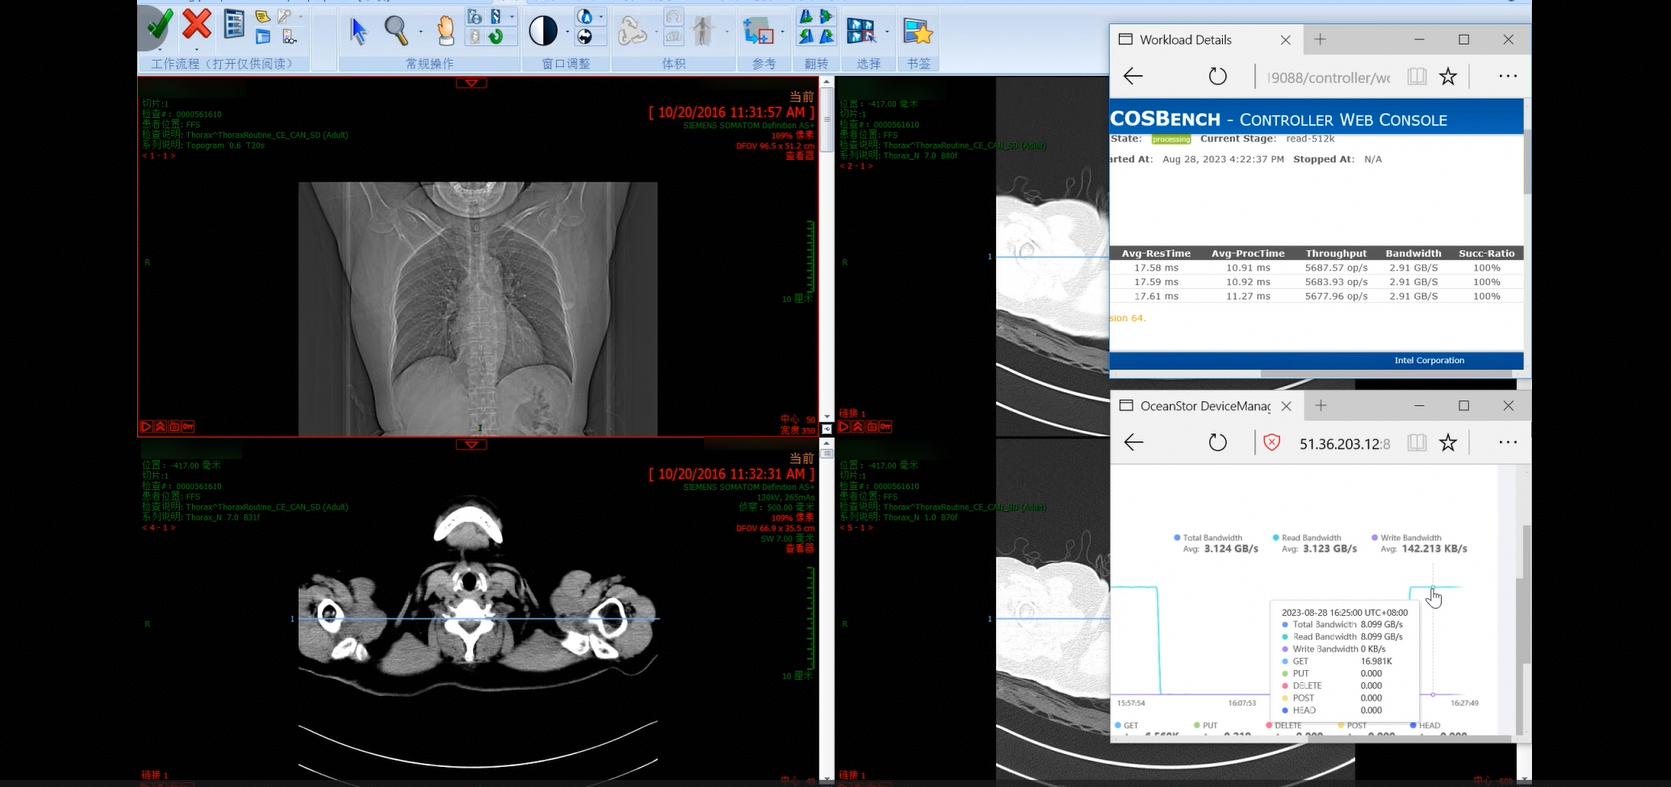Click the red shield security warning icon
The image size is (1671, 787).
1272,442
